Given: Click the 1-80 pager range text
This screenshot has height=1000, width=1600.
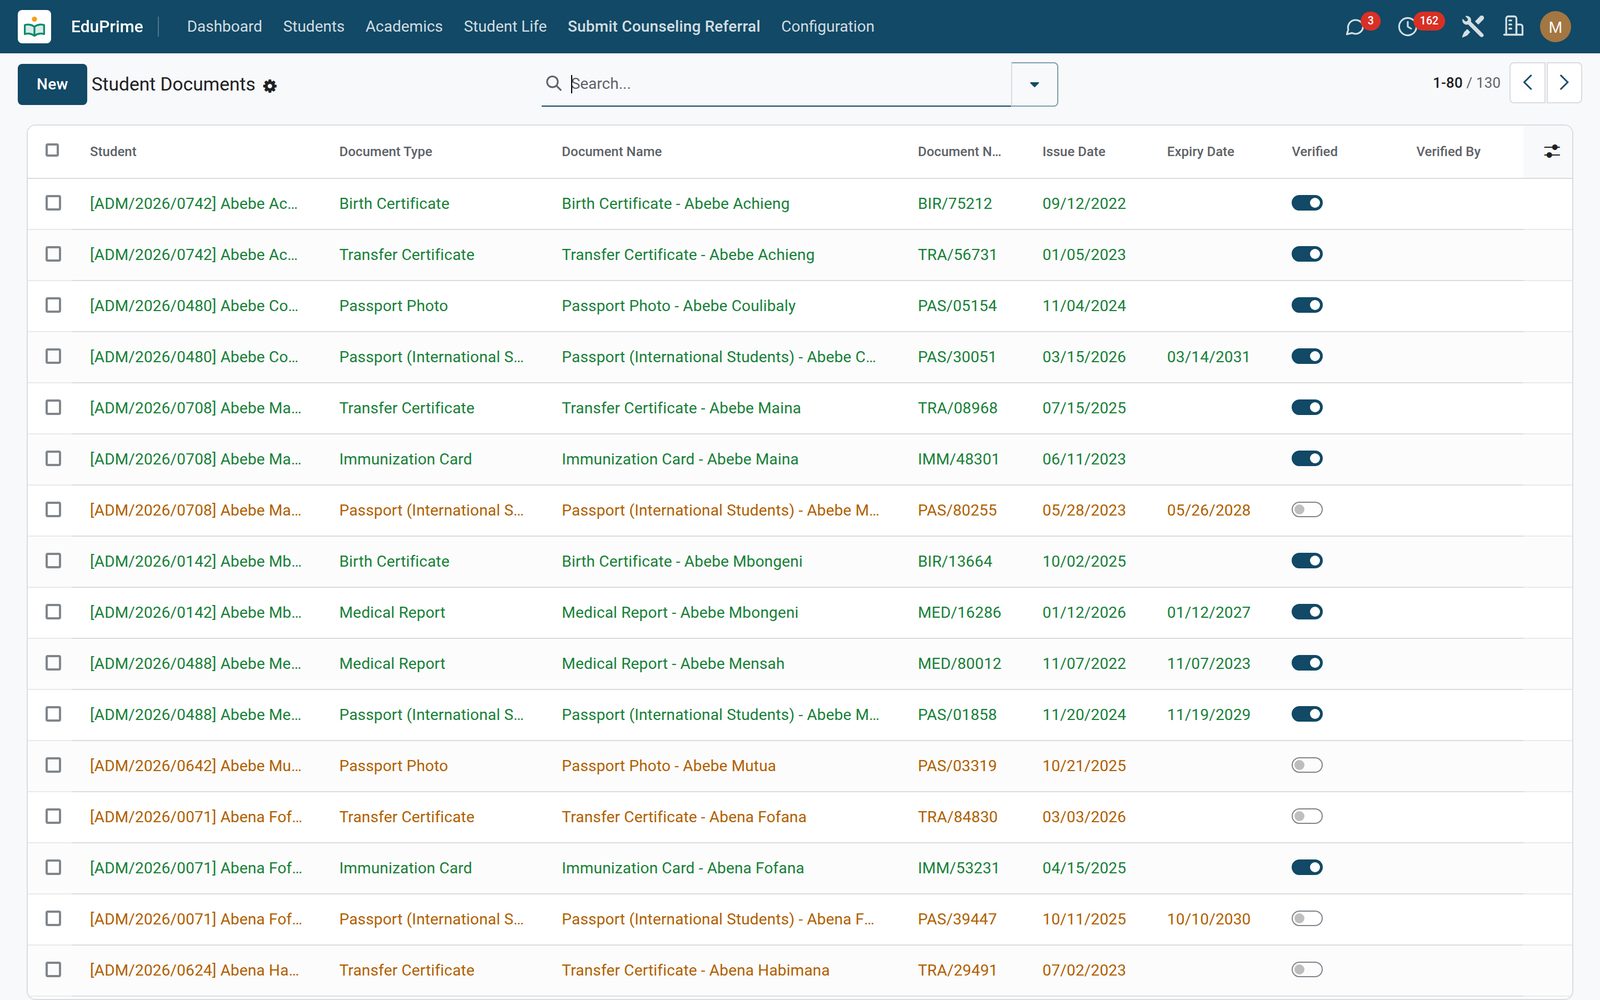Looking at the screenshot, I should [1447, 83].
